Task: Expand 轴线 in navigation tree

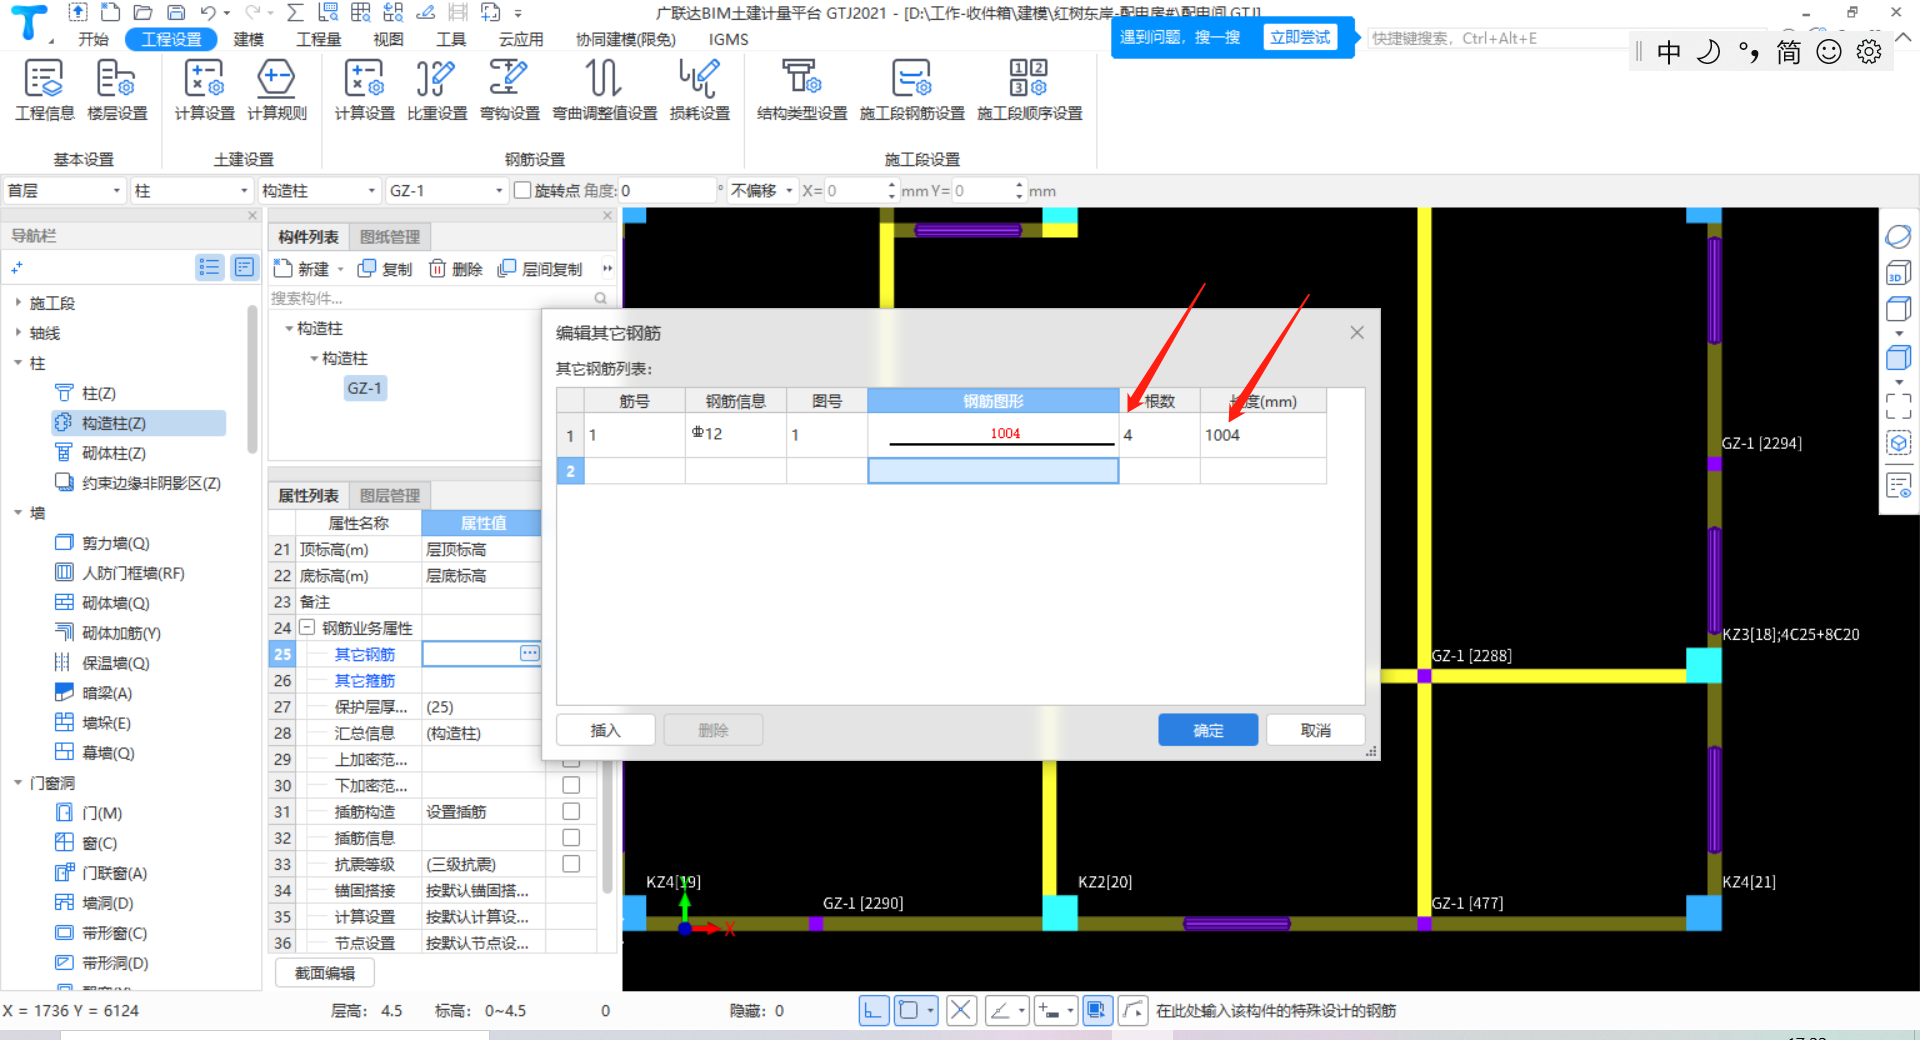Action: [x=18, y=332]
